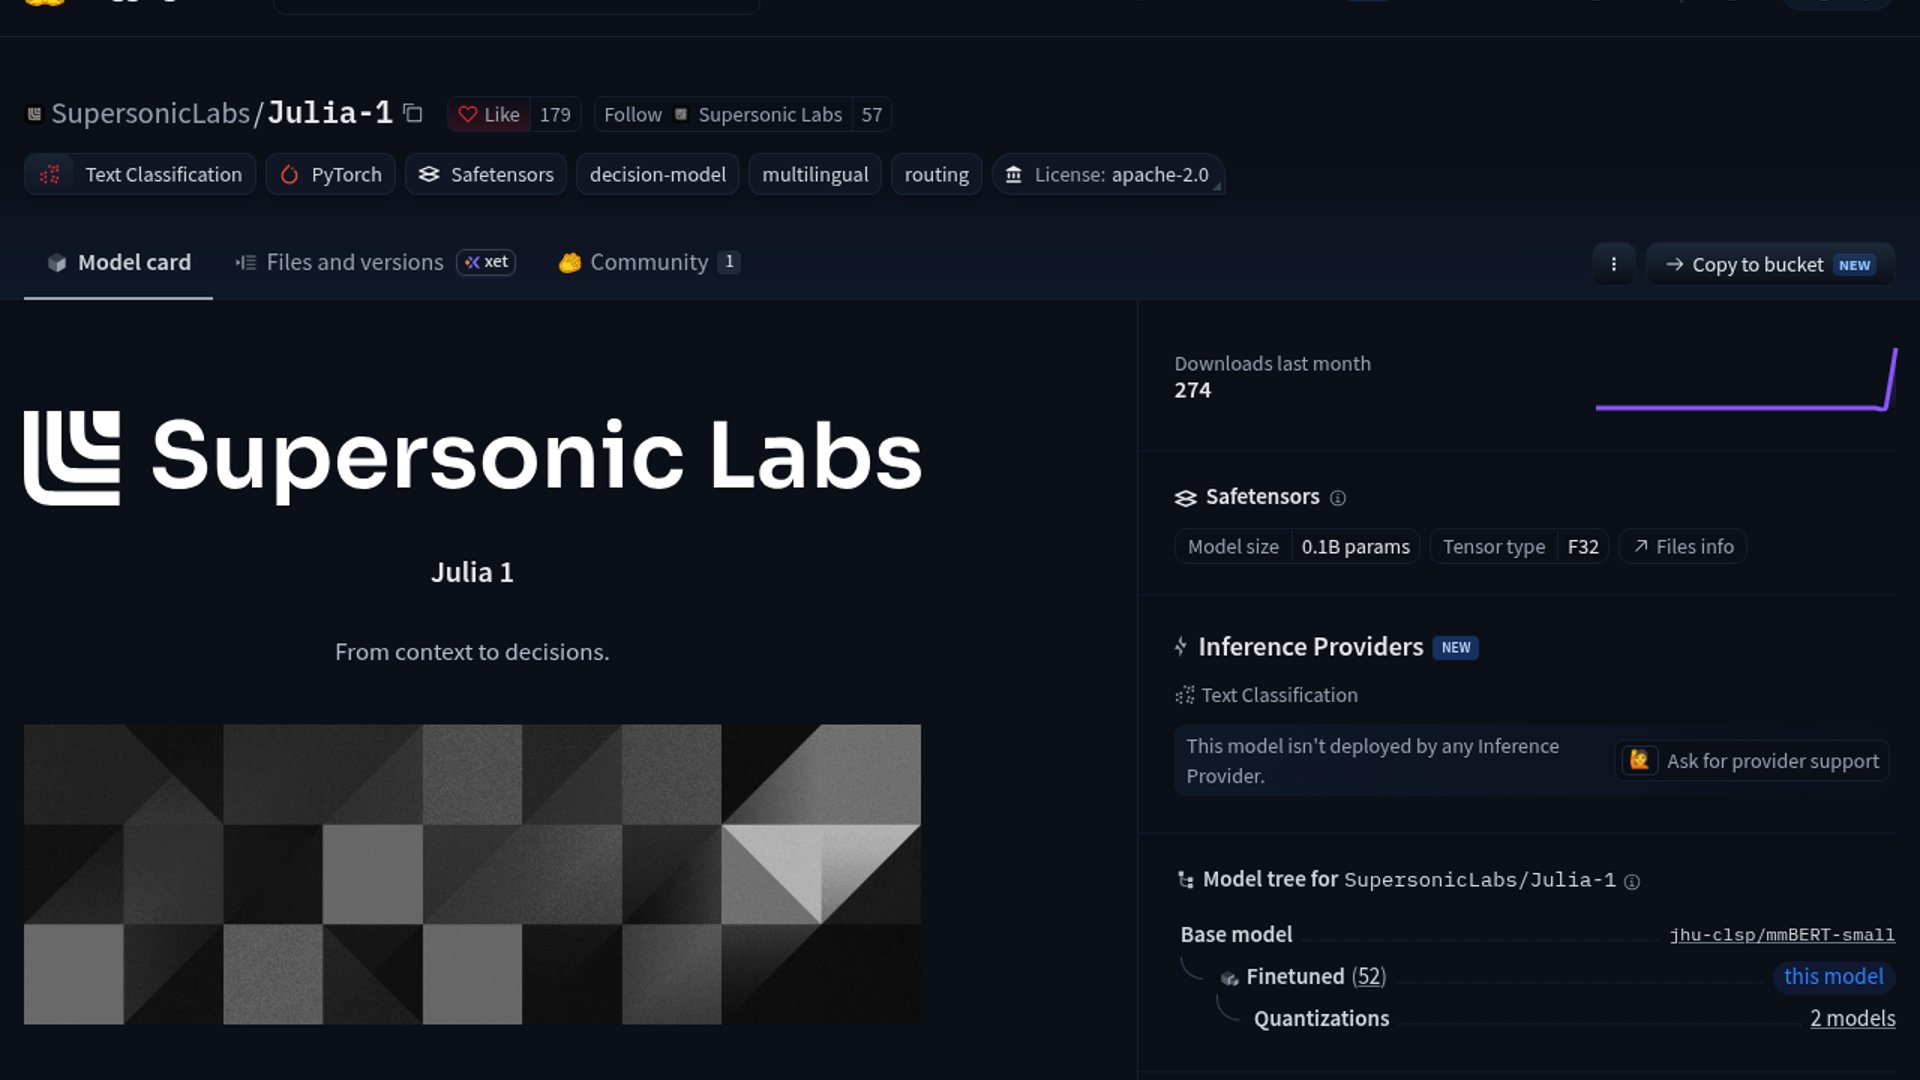Open the SupersonicLabs organization link
1920x1080 pixels.
(150, 113)
